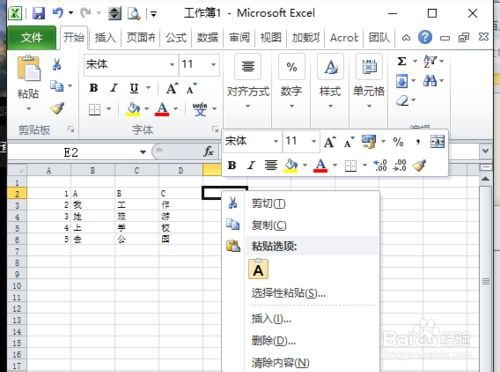
Task: Choose 删除(D)... from context menu
Action: pyautogui.click(x=301, y=341)
